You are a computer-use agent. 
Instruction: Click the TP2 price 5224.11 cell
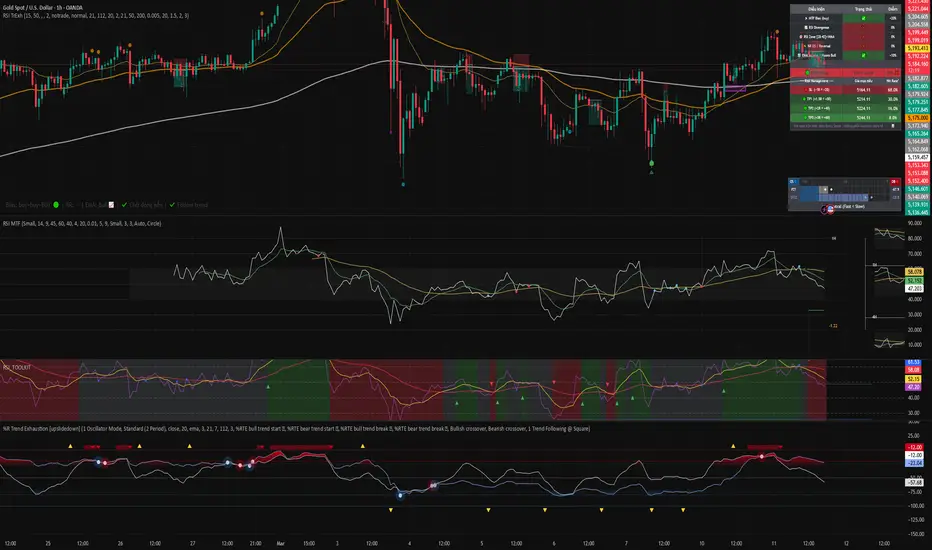pyautogui.click(x=864, y=108)
